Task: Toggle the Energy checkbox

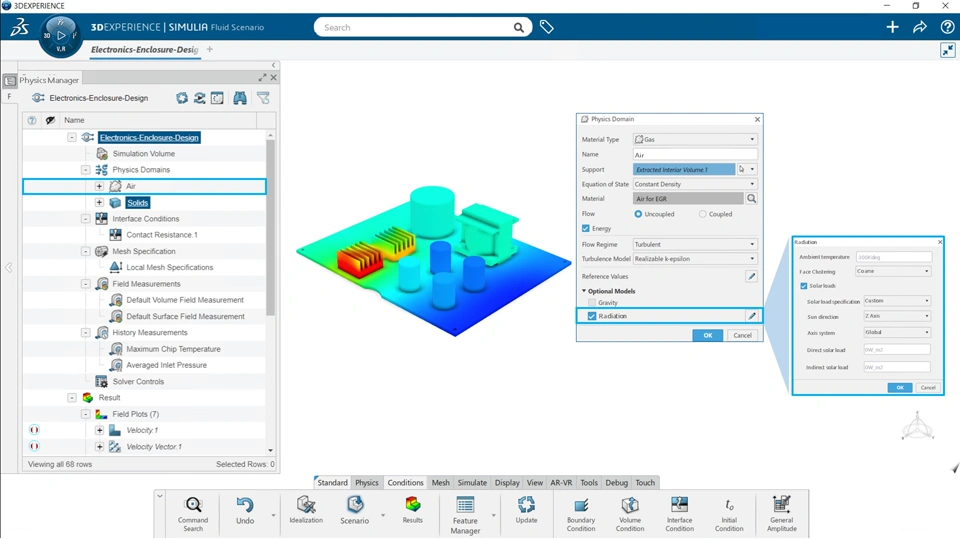Action: (x=586, y=228)
